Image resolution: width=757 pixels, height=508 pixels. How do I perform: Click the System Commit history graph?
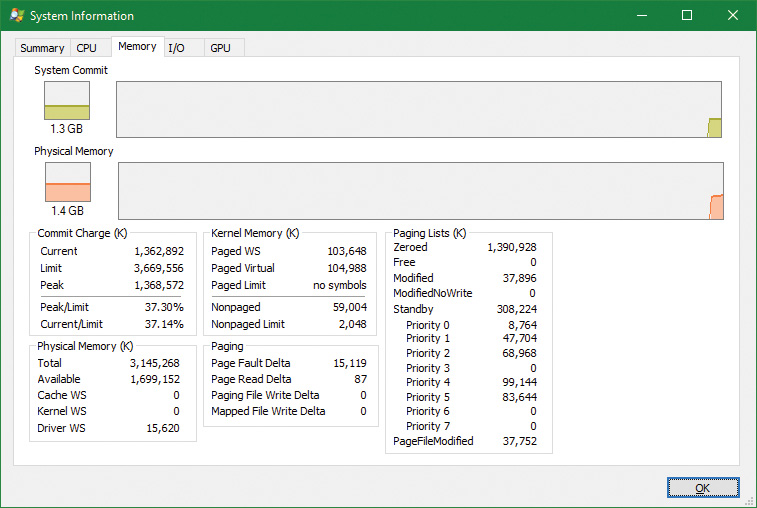pyautogui.click(x=419, y=109)
